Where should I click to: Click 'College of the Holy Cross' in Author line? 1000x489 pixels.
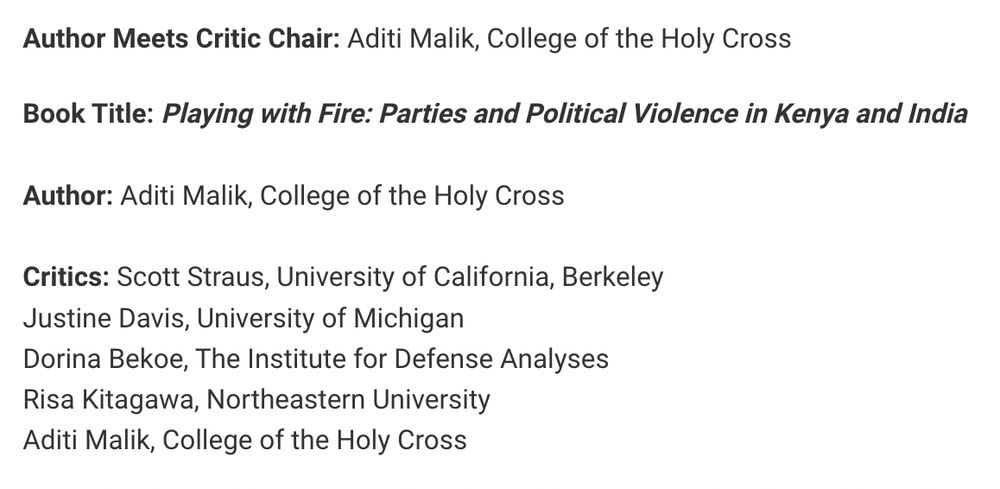(412, 196)
